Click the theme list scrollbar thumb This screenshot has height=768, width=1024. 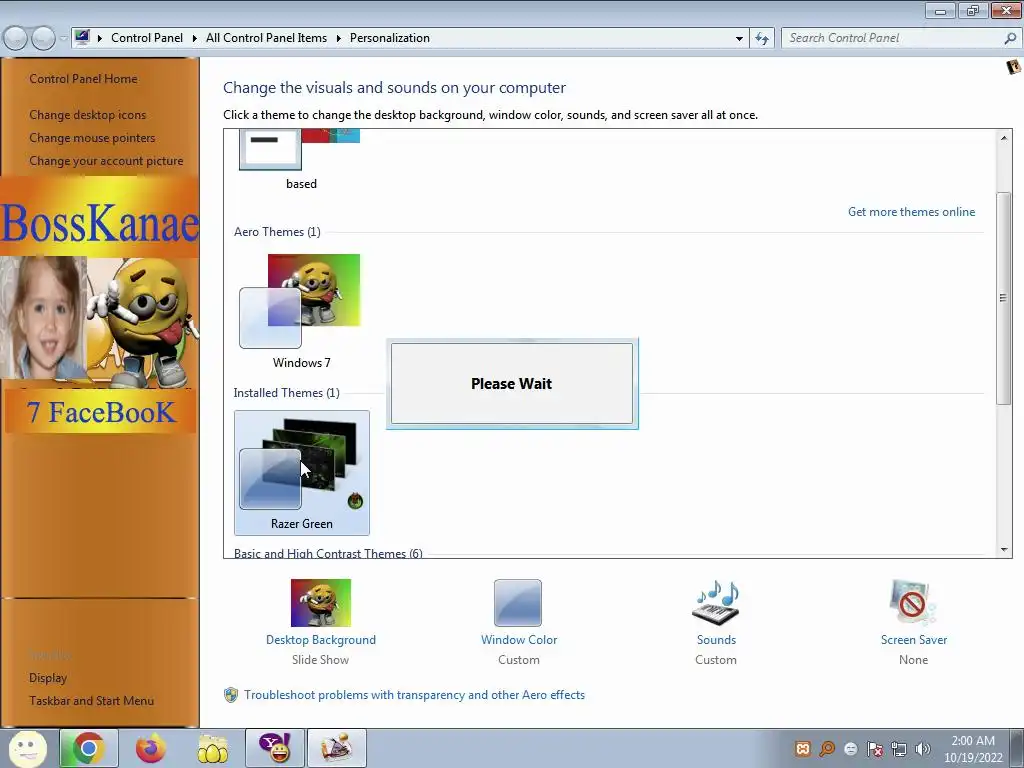(1004, 298)
